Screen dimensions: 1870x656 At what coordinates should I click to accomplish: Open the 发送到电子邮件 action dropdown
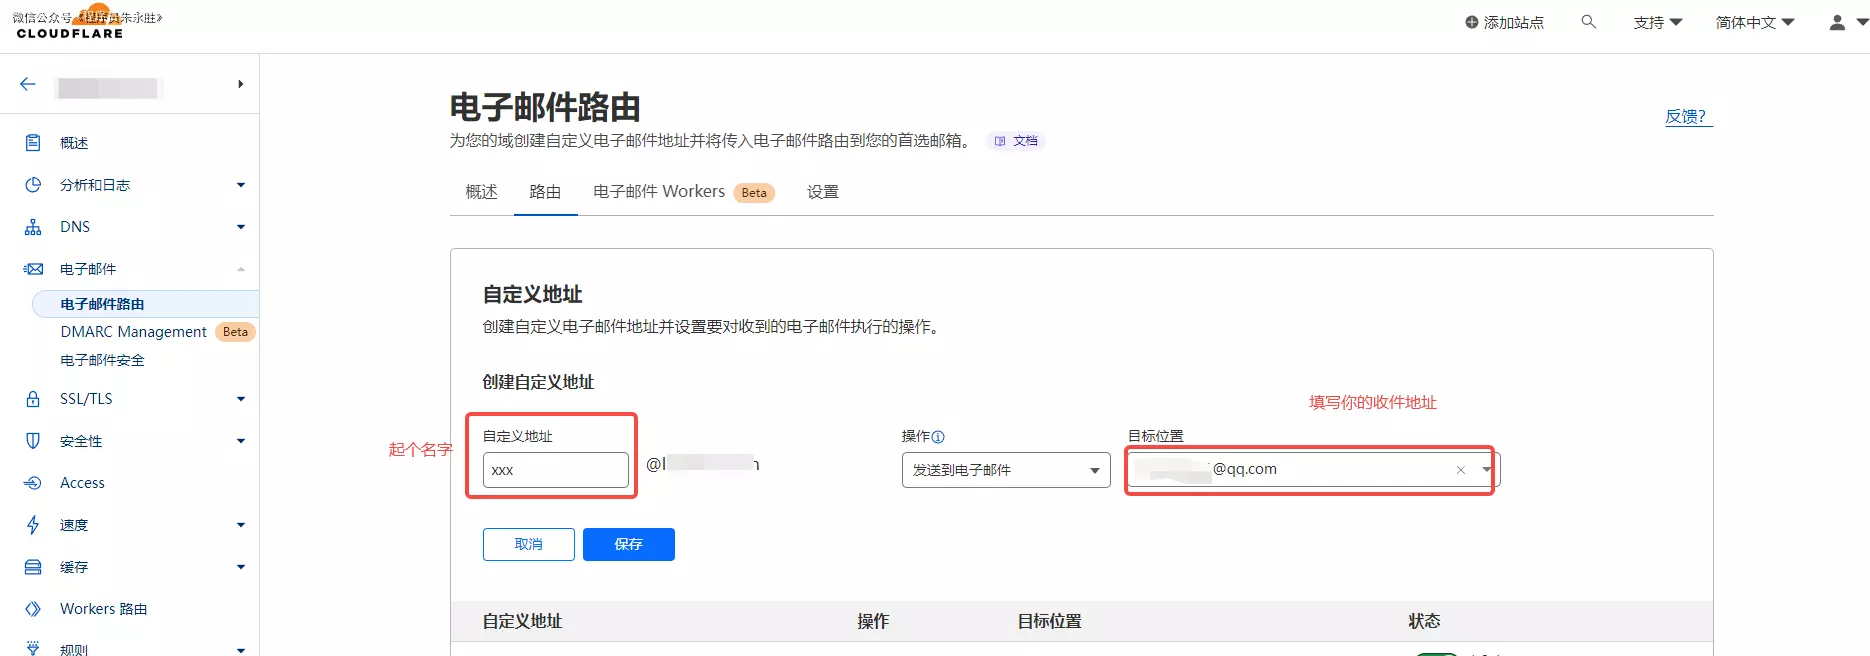point(1005,470)
